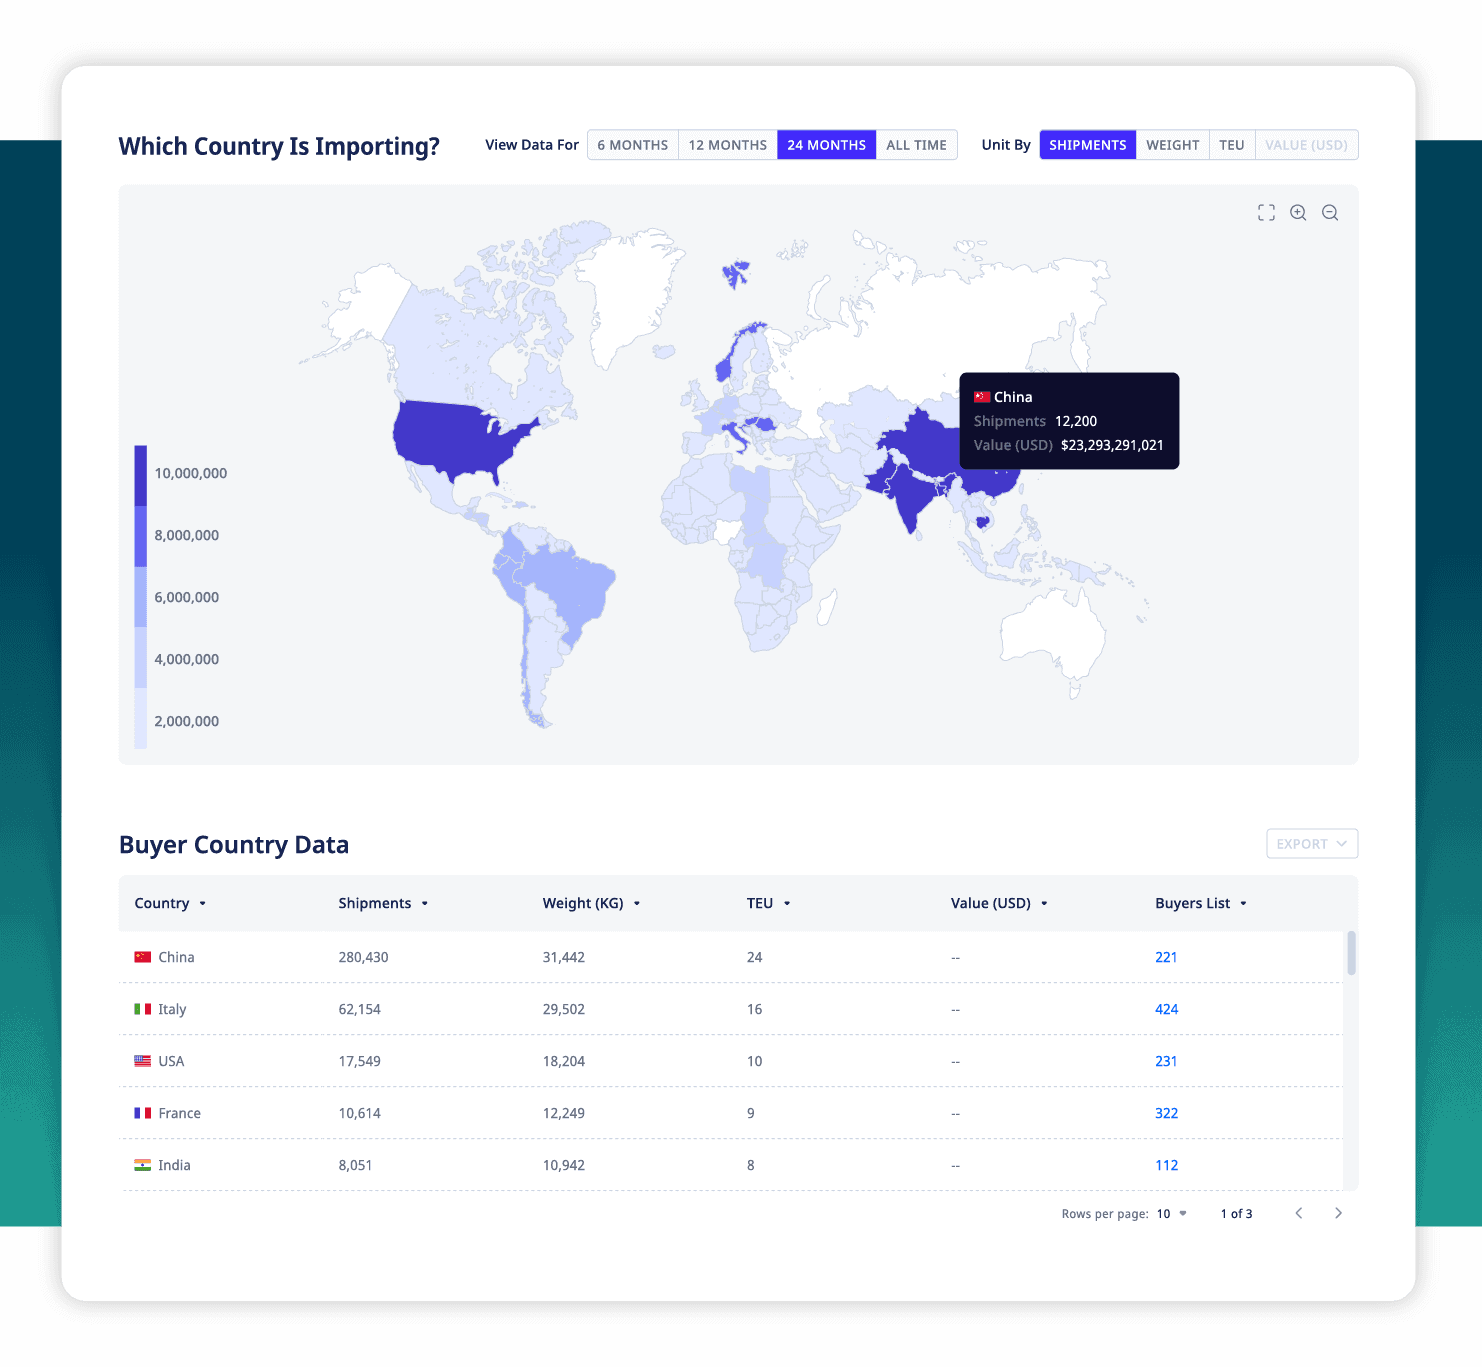This screenshot has height=1367, width=1482.
Task: Click the Italy flag icon
Action: 143,1009
